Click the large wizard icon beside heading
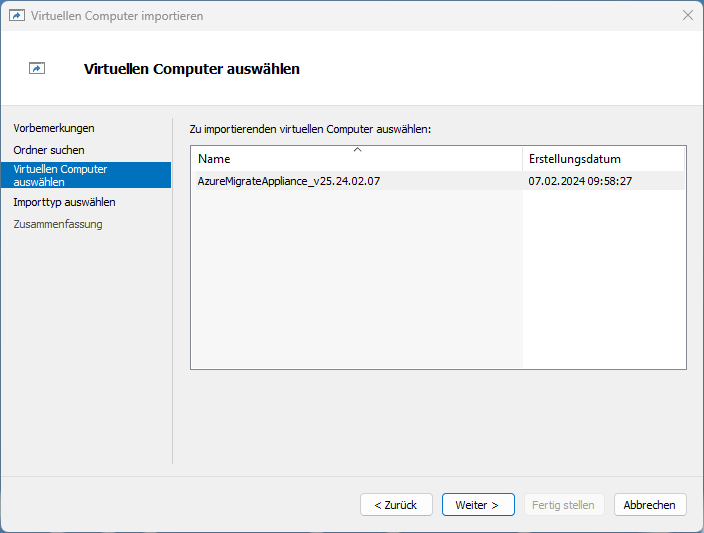This screenshot has height=533, width=704. [x=37, y=68]
